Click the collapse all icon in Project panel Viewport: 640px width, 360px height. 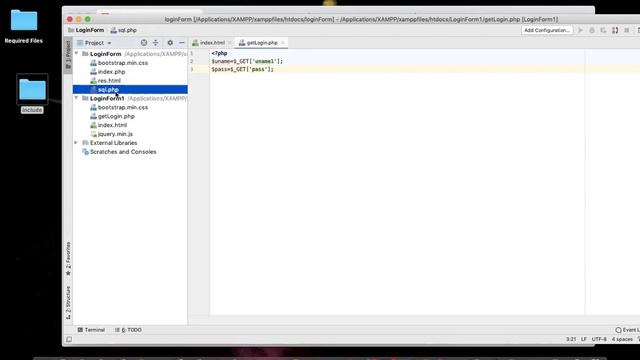click(x=156, y=43)
